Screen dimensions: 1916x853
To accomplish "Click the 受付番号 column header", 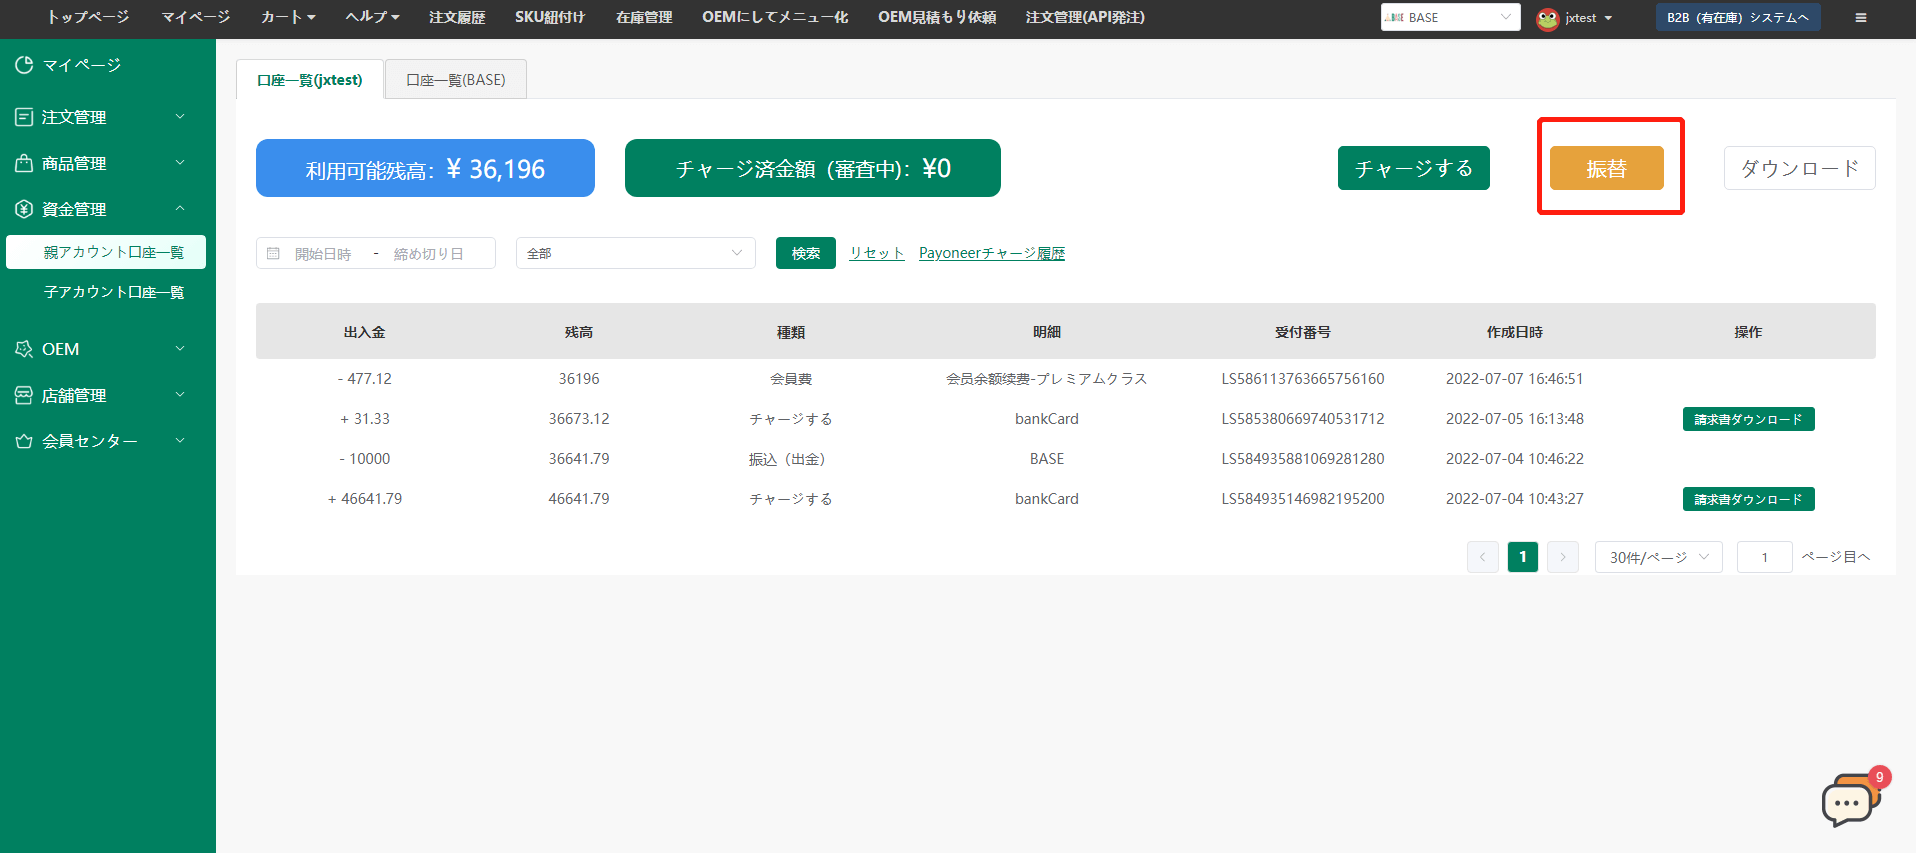I will 1303,332.
